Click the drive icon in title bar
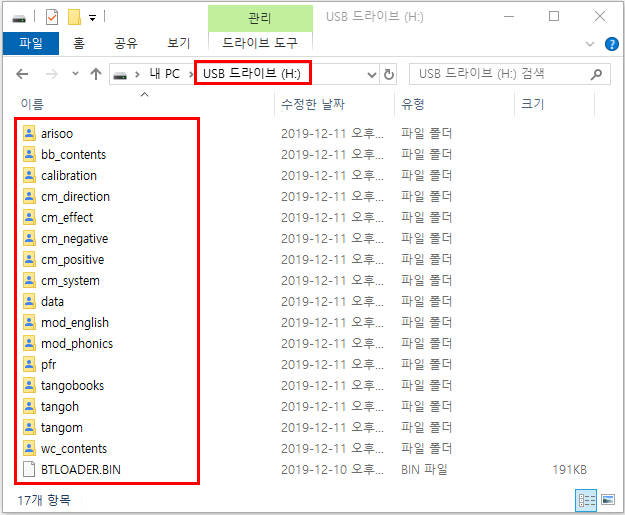This screenshot has width=625, height=515. (19, 18)
